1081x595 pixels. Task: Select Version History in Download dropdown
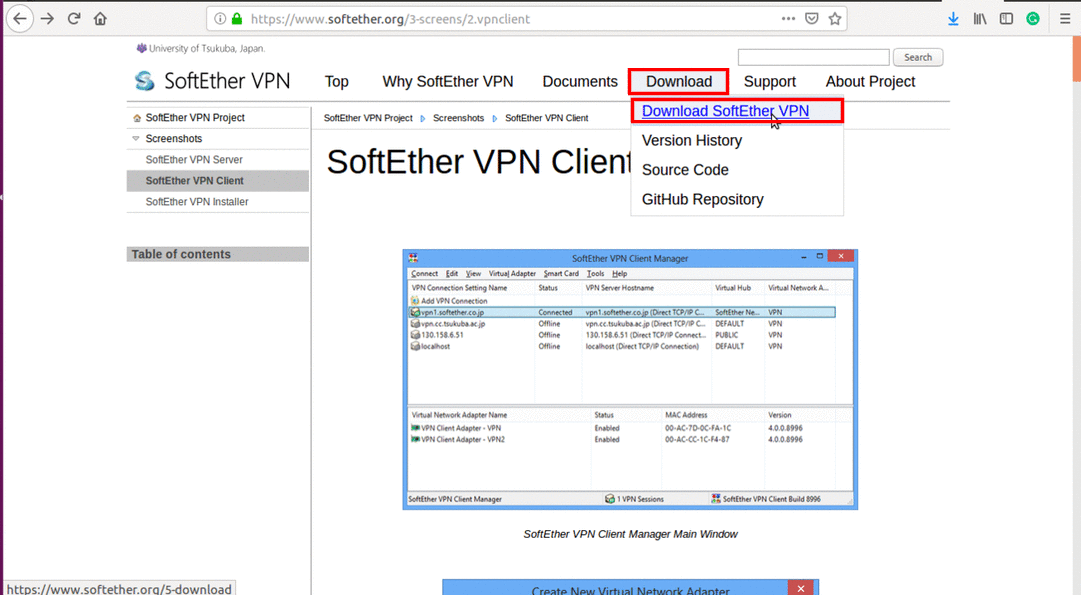[691, 141]
